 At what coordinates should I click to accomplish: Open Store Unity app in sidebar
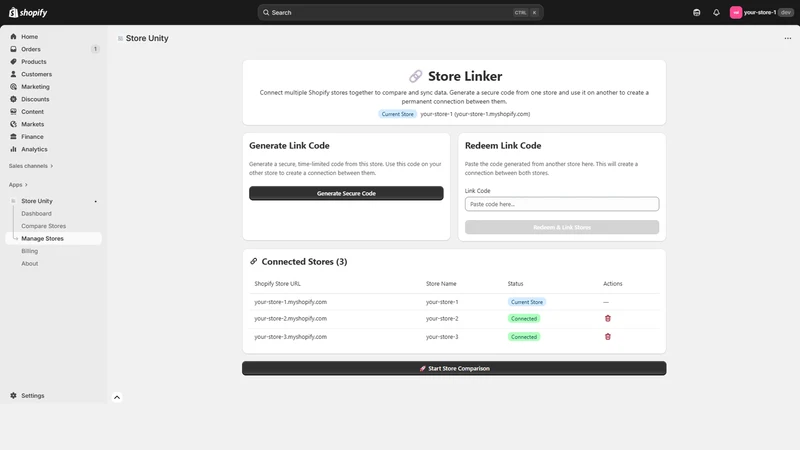(x=37, y=201)
